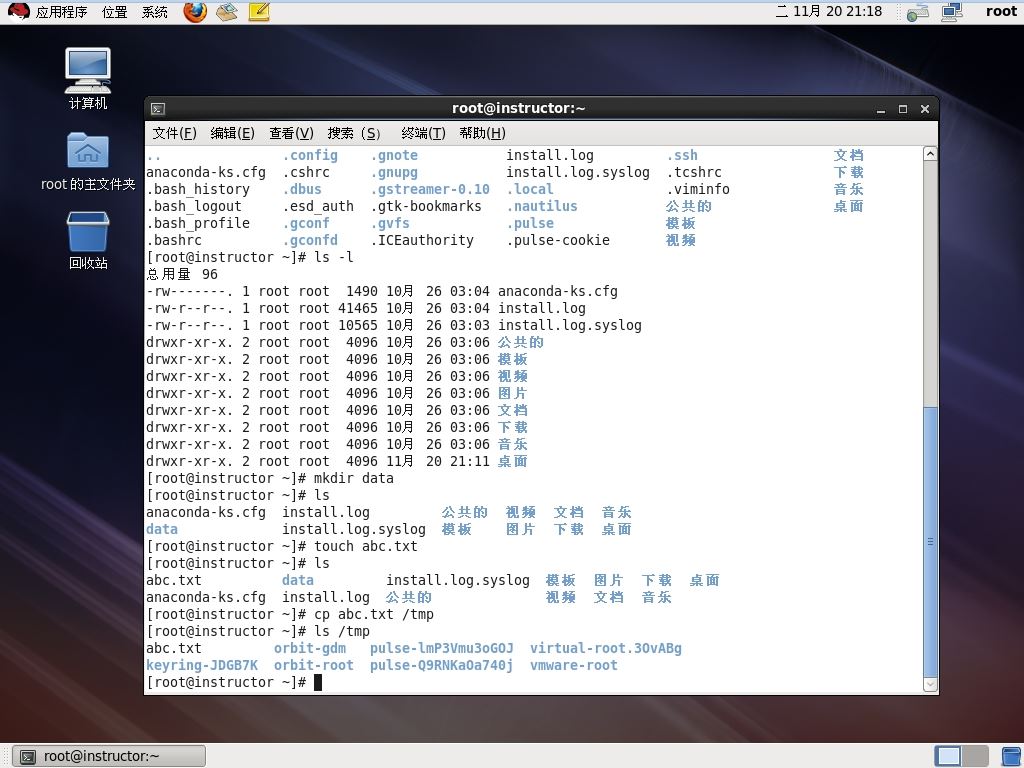Open the 应用程序 applications menu
Screen dimensions: 1024x768
coord(61,12)
